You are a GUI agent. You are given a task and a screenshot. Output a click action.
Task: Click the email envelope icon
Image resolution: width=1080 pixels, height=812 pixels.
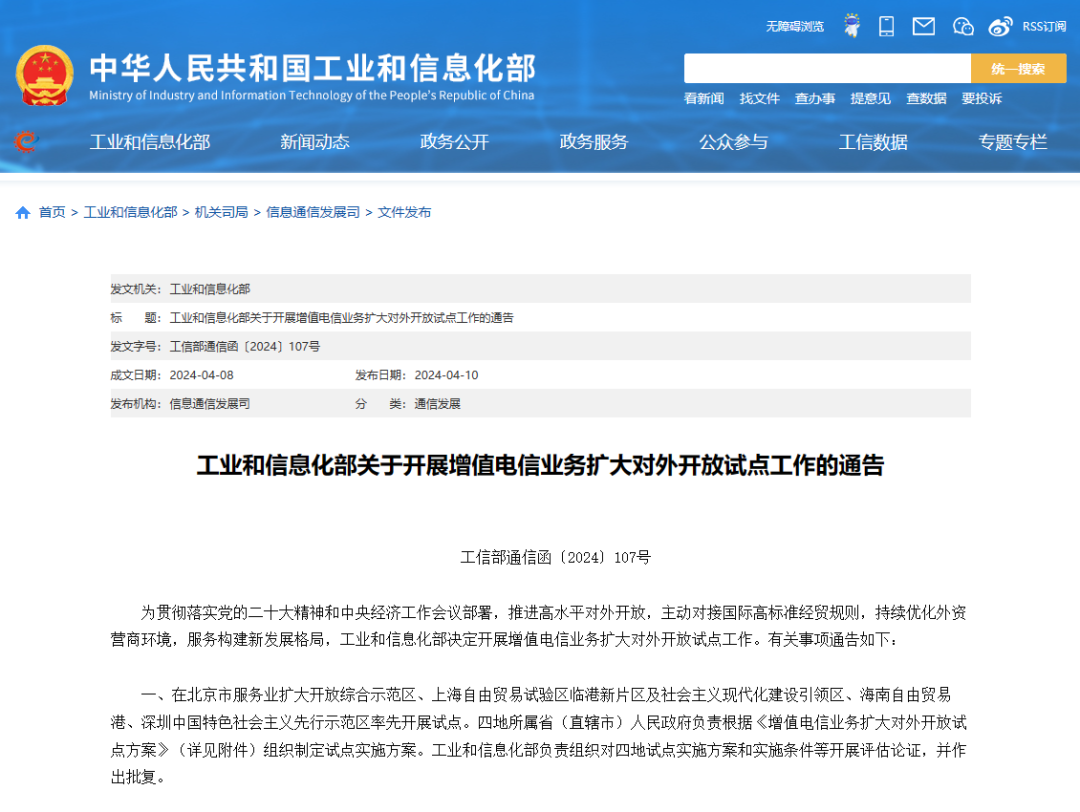[924, 26]
